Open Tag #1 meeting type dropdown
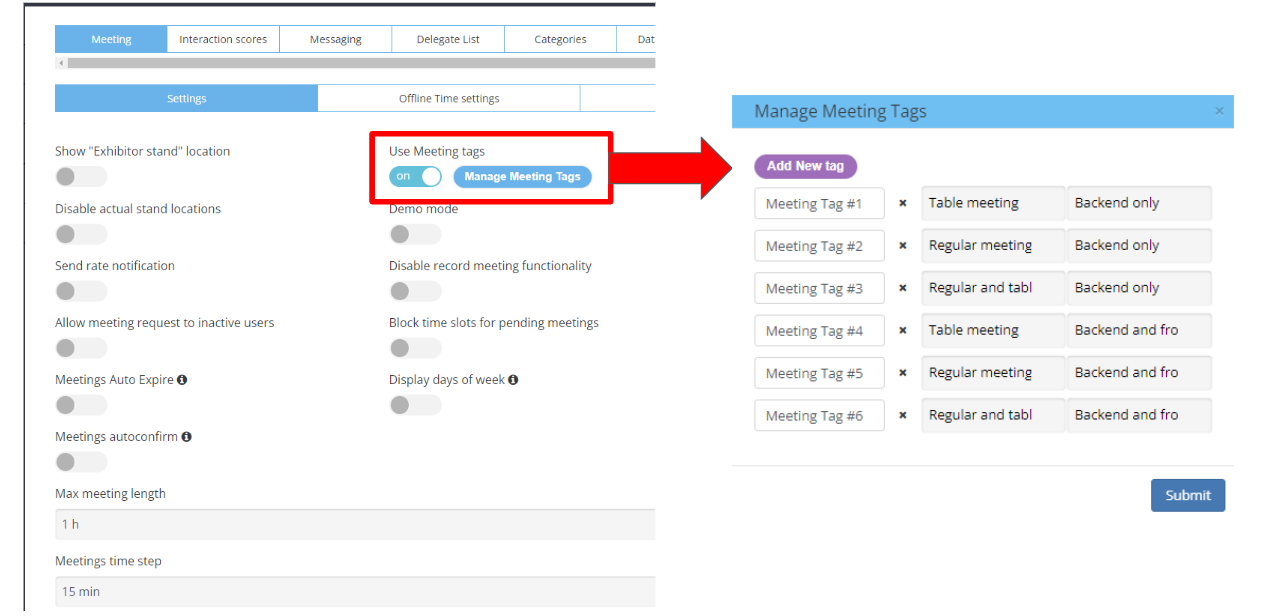The height and width of the screenshot is (616, 1263). (993, 203)
